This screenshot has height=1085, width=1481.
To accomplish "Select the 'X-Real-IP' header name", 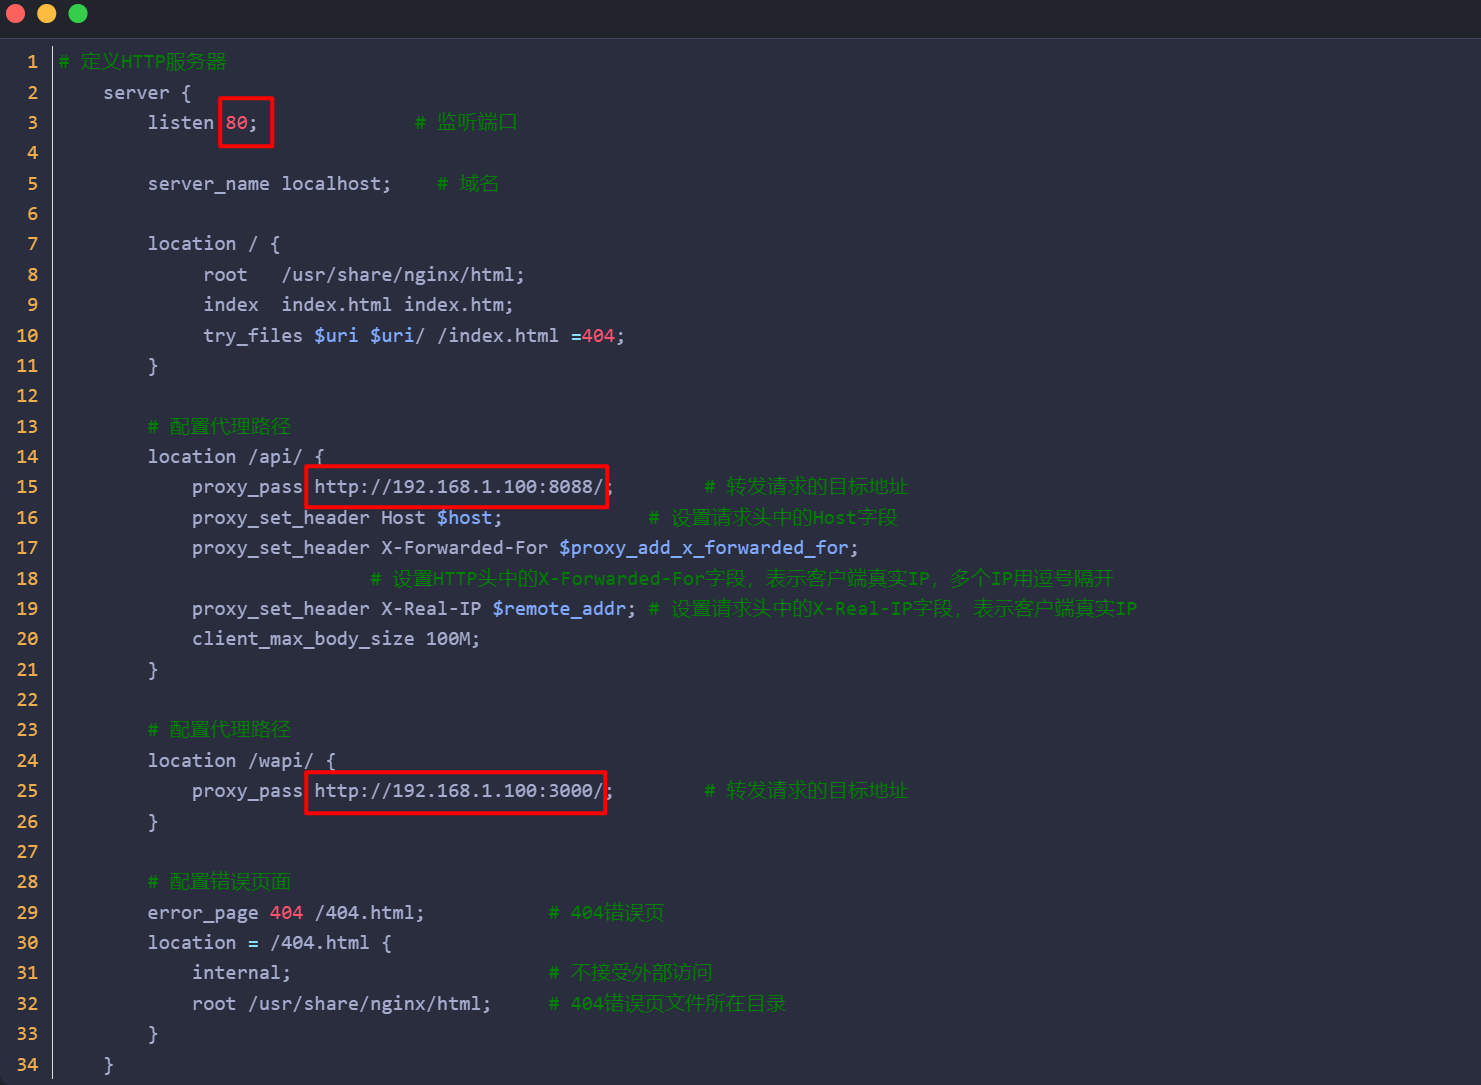I will point(431,608).
